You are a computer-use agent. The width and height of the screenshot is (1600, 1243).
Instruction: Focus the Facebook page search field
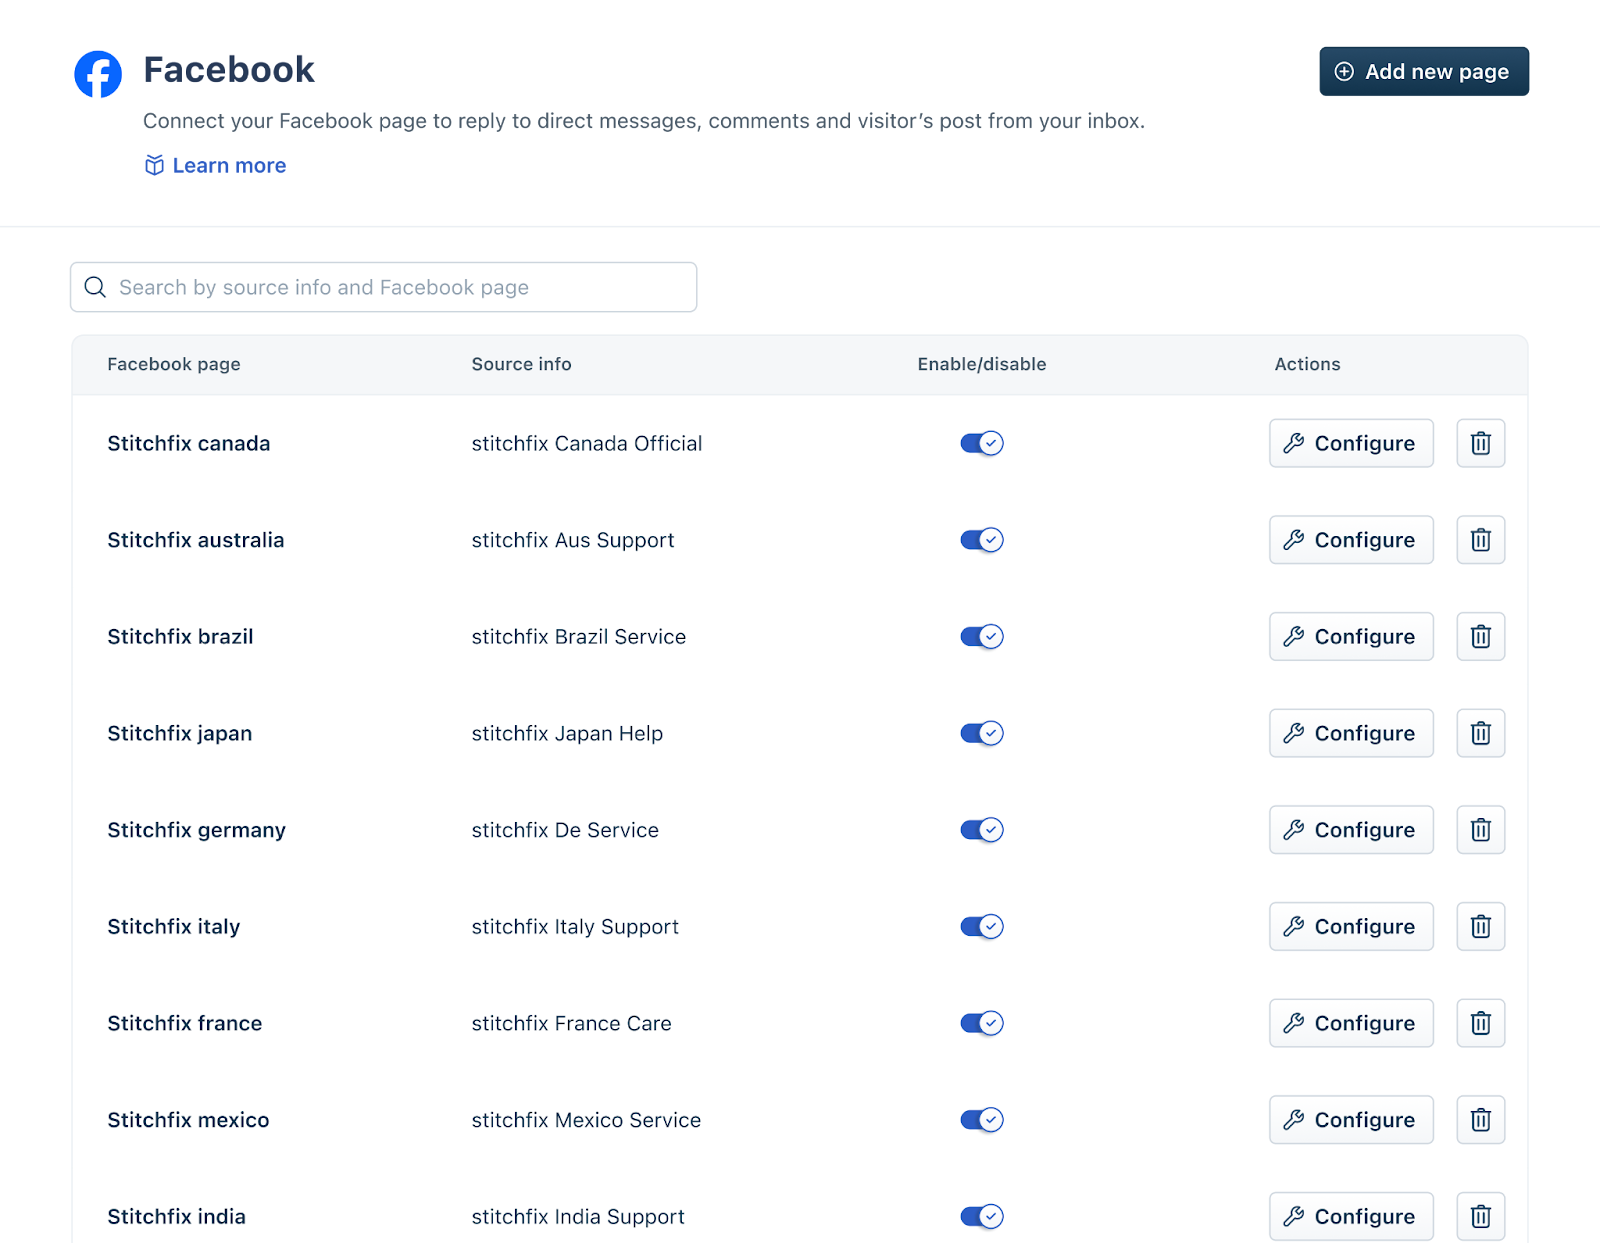[x=383, y=287]
